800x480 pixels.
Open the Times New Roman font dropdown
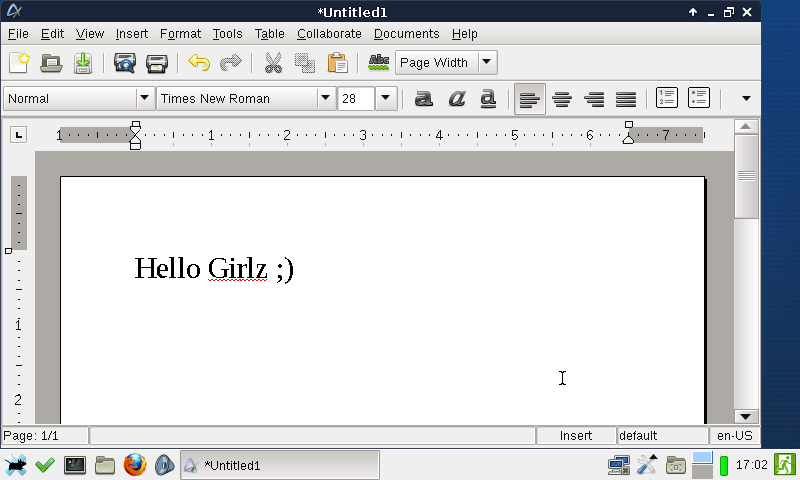pyautogui.click(x=325, y=98)
